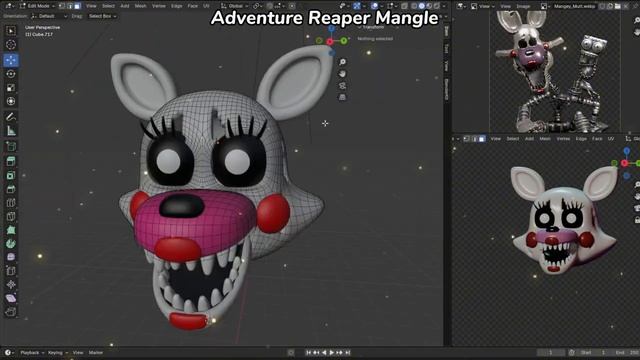
Task: Open the Marker menu in timeline
Action: 96,353
